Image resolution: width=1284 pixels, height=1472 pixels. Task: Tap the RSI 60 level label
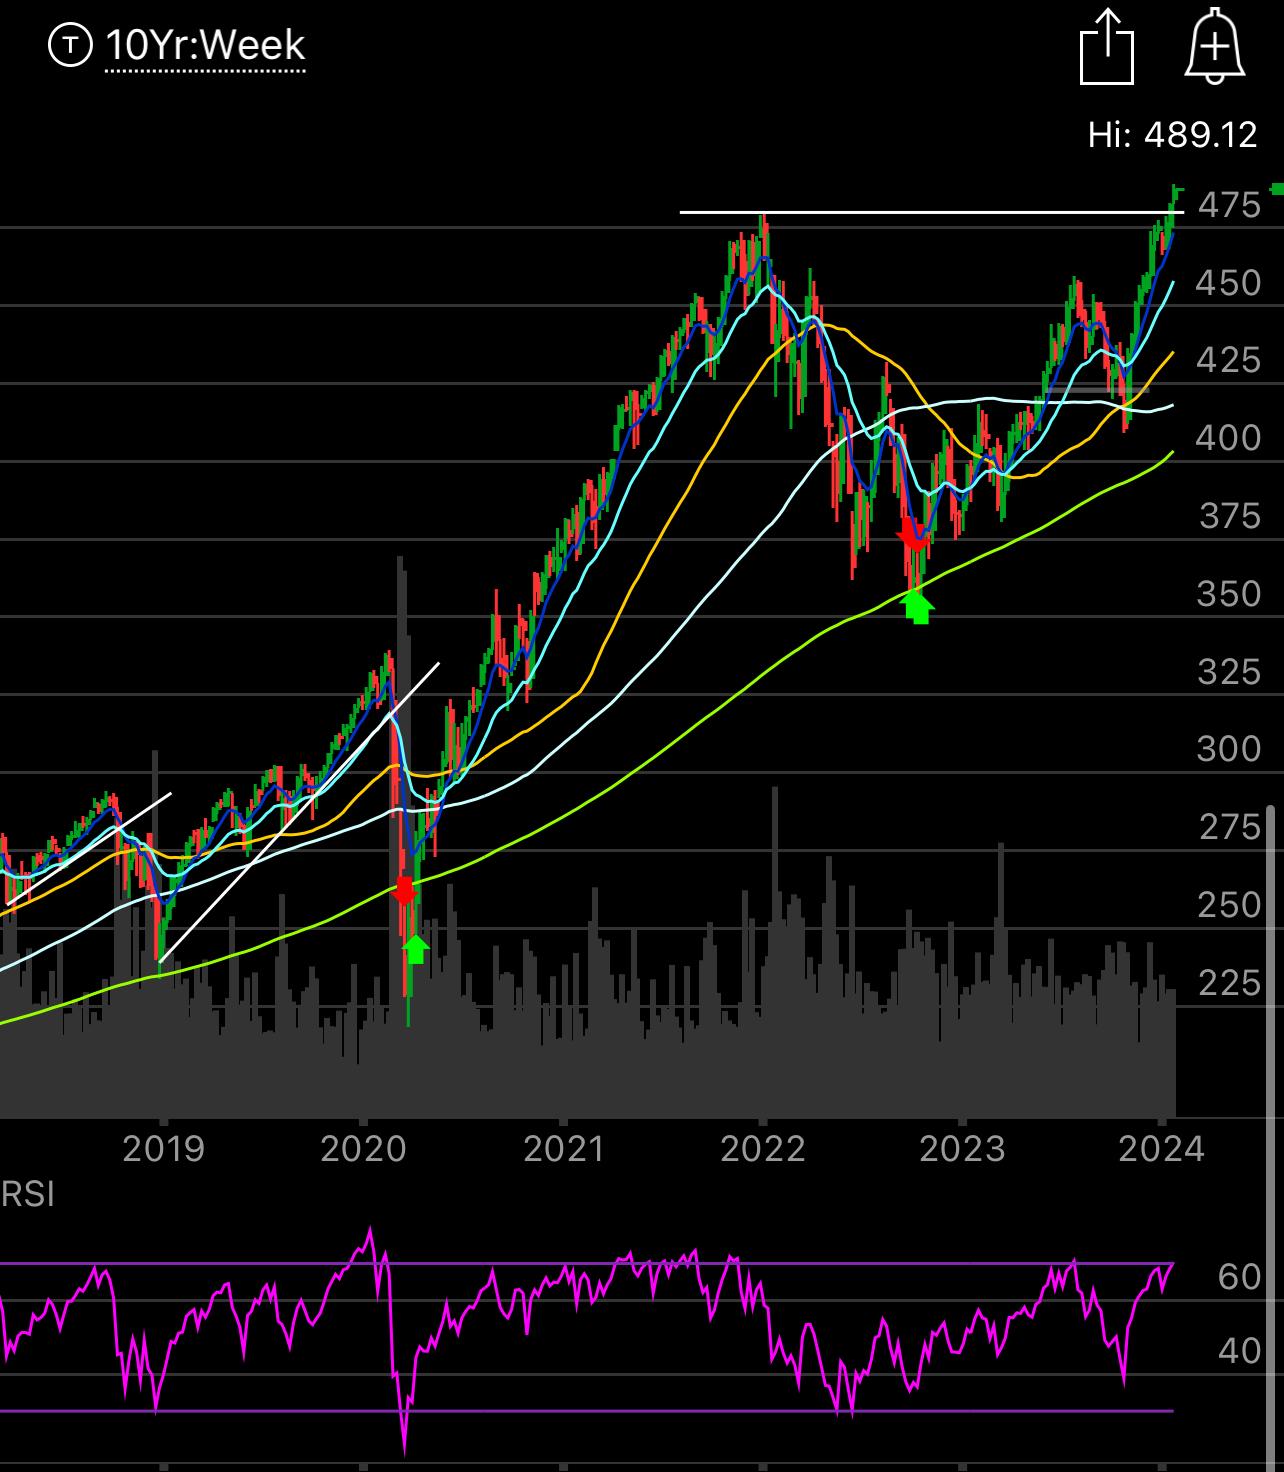point(1239,1277)
